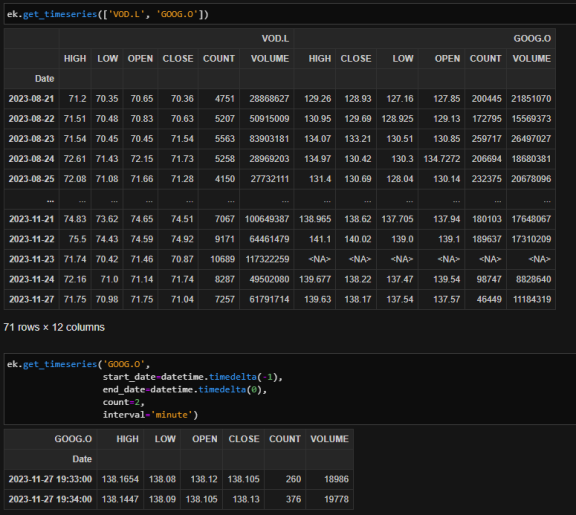The image size is (576, 515).
Task: Click the minute volume value 18986
Action: pos(336,479)
